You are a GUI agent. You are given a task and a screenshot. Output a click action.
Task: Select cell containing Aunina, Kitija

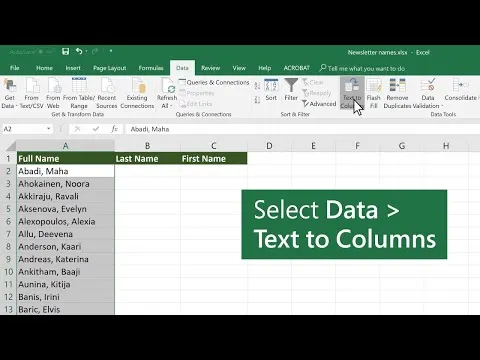[65, 284]
